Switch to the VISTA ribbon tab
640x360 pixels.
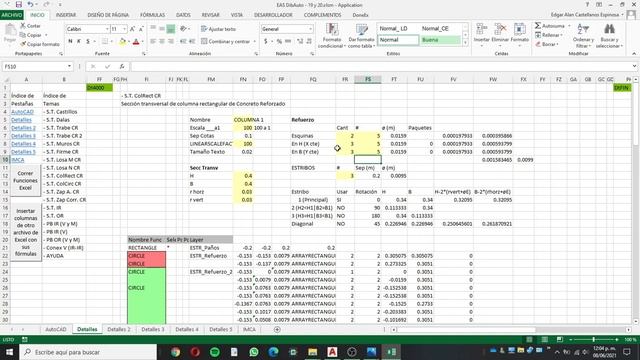coord(237,15)
